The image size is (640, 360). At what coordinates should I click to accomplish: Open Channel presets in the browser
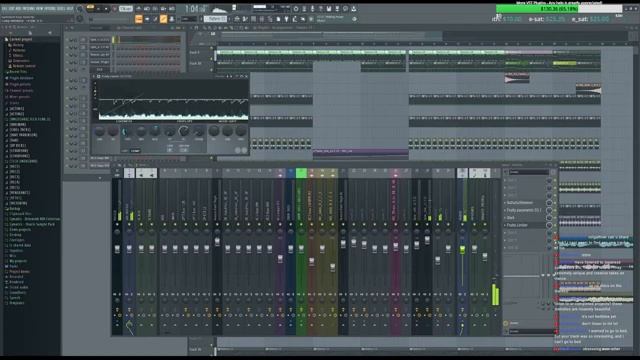pos(20,91)
